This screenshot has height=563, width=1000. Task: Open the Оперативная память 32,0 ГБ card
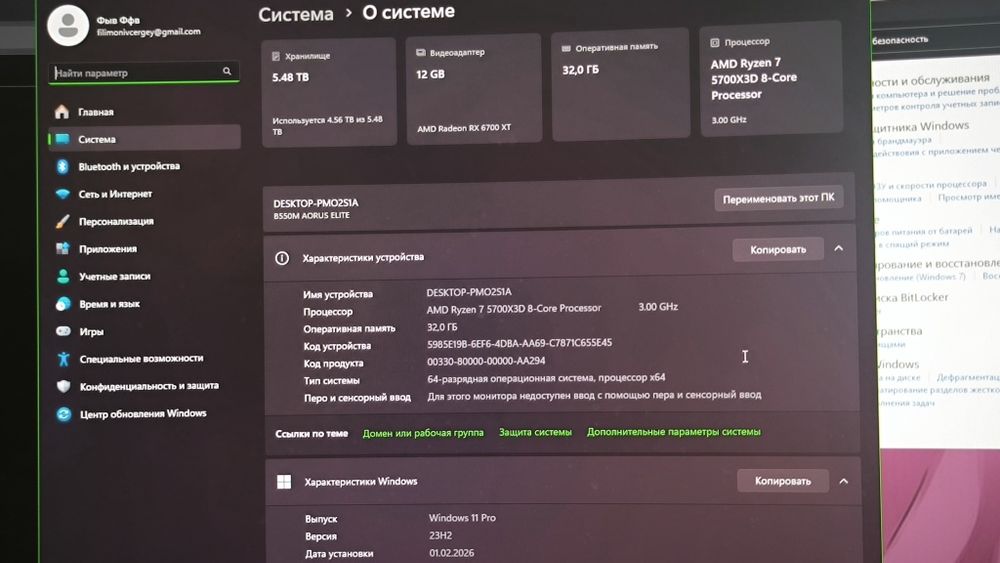[621, 84]
